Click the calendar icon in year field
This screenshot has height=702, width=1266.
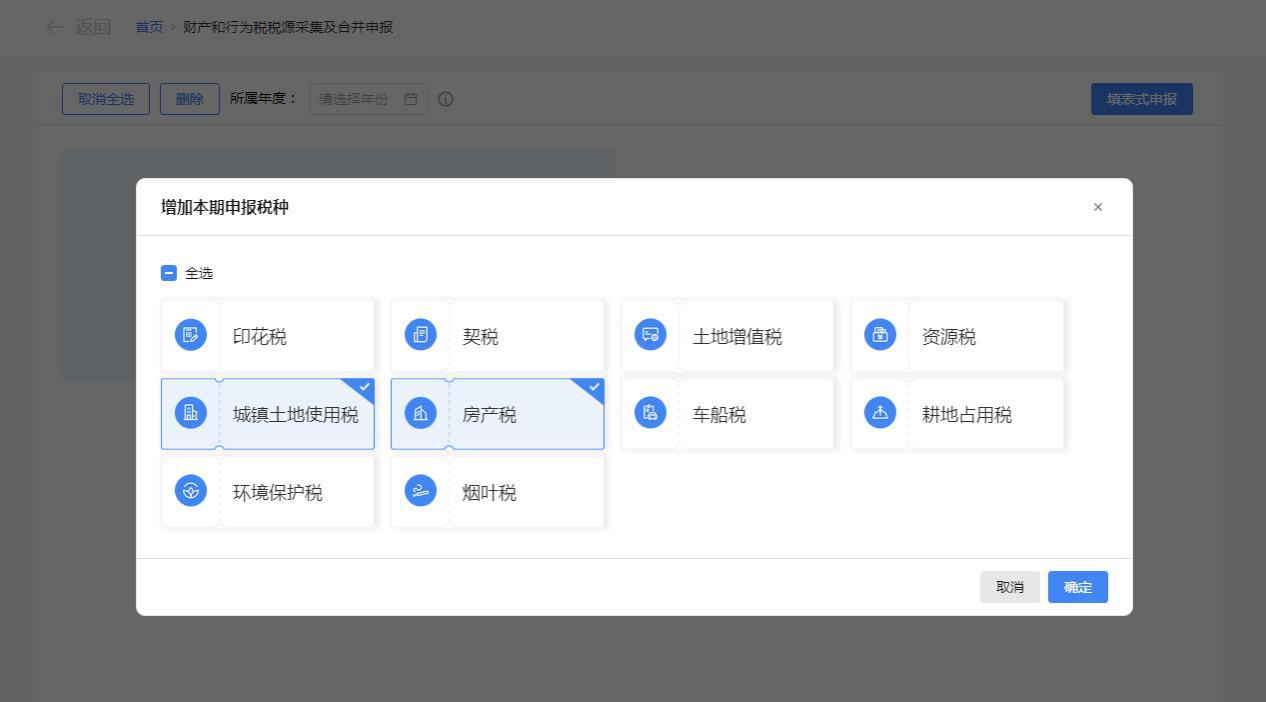[x=410, y=99]
